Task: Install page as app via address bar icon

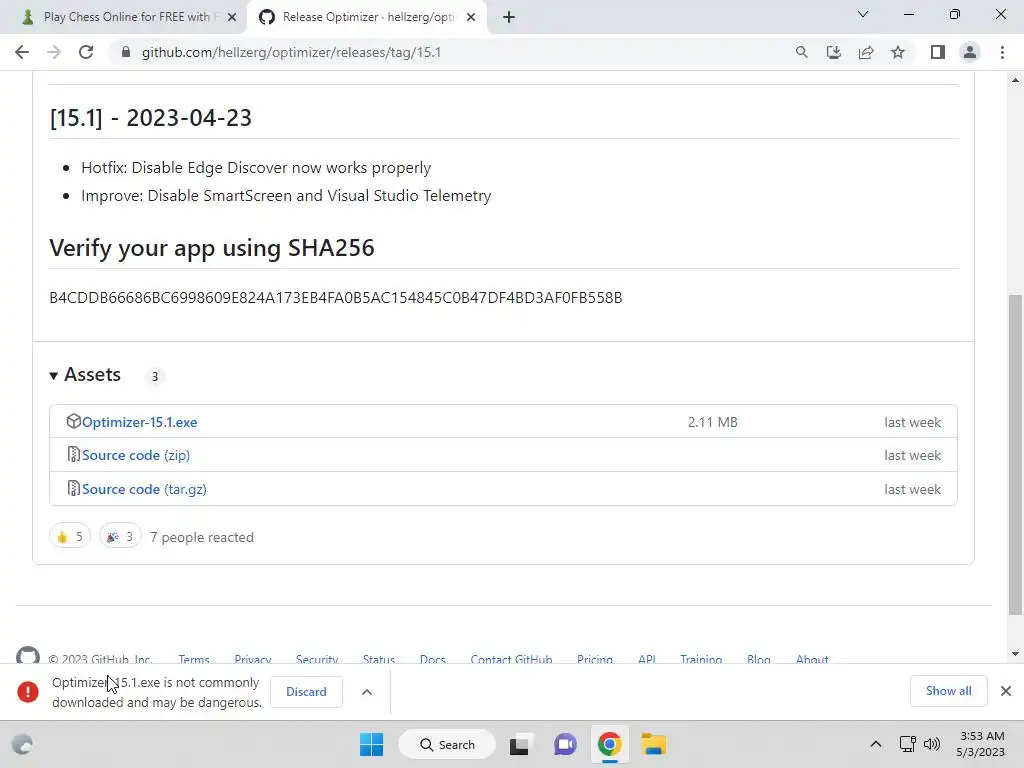Action: point(833,52)
